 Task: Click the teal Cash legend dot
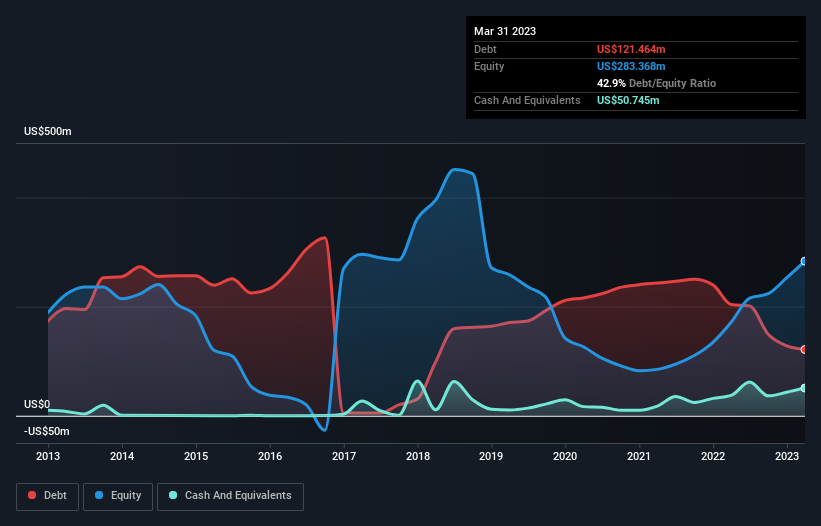(x=173, y=495)
